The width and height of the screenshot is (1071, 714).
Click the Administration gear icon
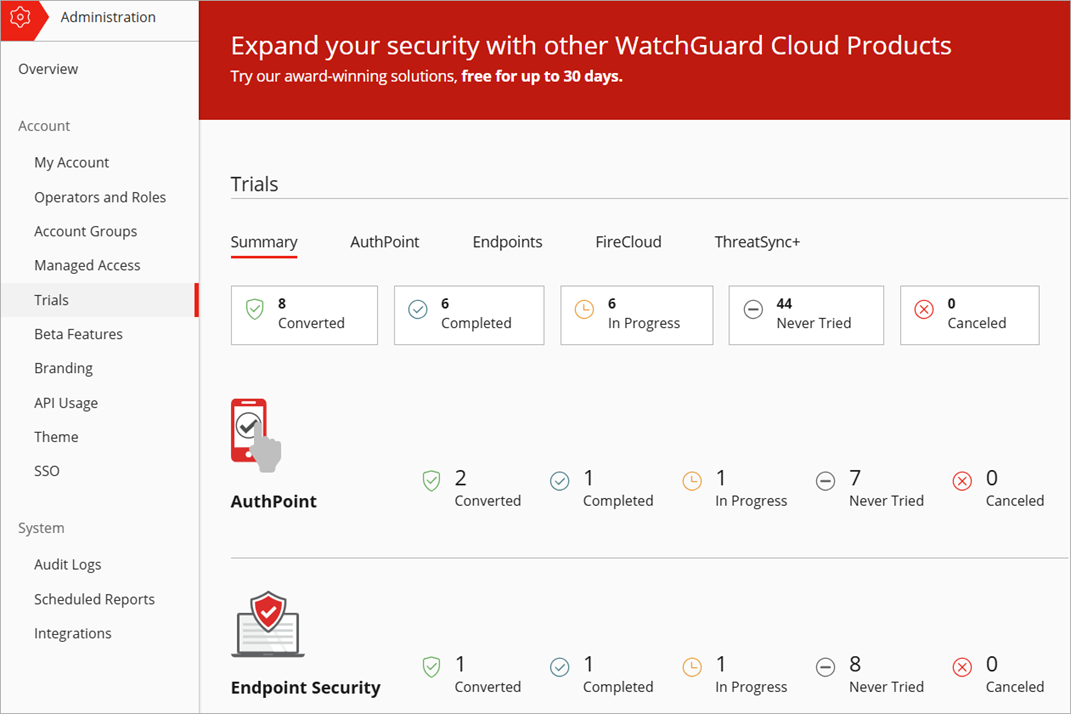pos(20,16)
